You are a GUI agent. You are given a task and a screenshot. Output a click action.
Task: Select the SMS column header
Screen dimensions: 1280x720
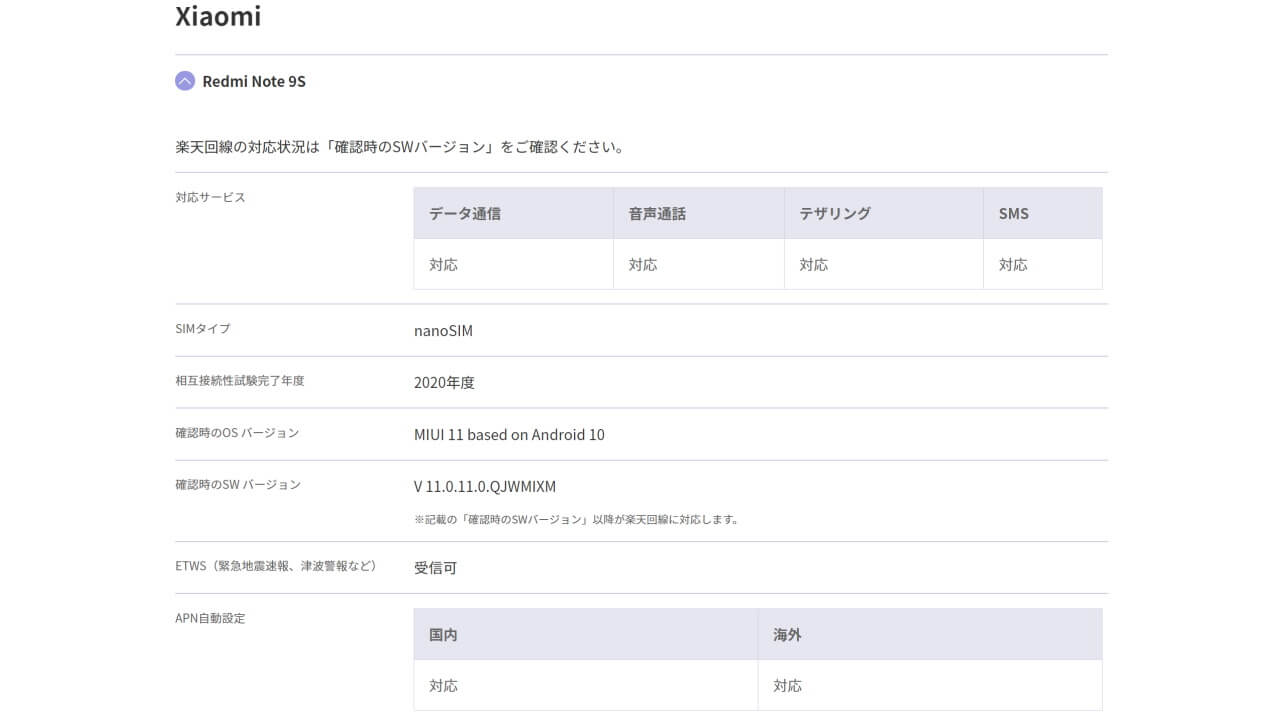coord(1013,213)
